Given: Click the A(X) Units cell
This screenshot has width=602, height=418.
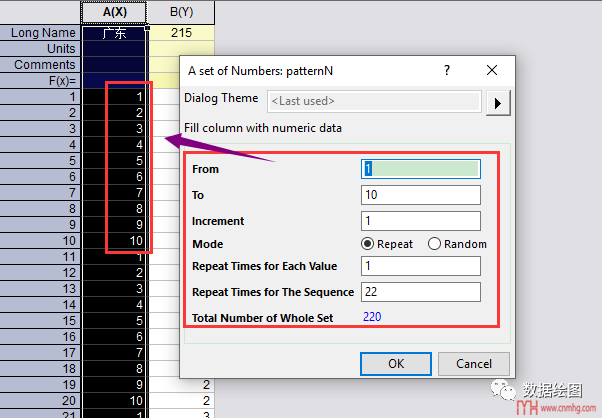Looking at the screenshot, I should [114, 49].
